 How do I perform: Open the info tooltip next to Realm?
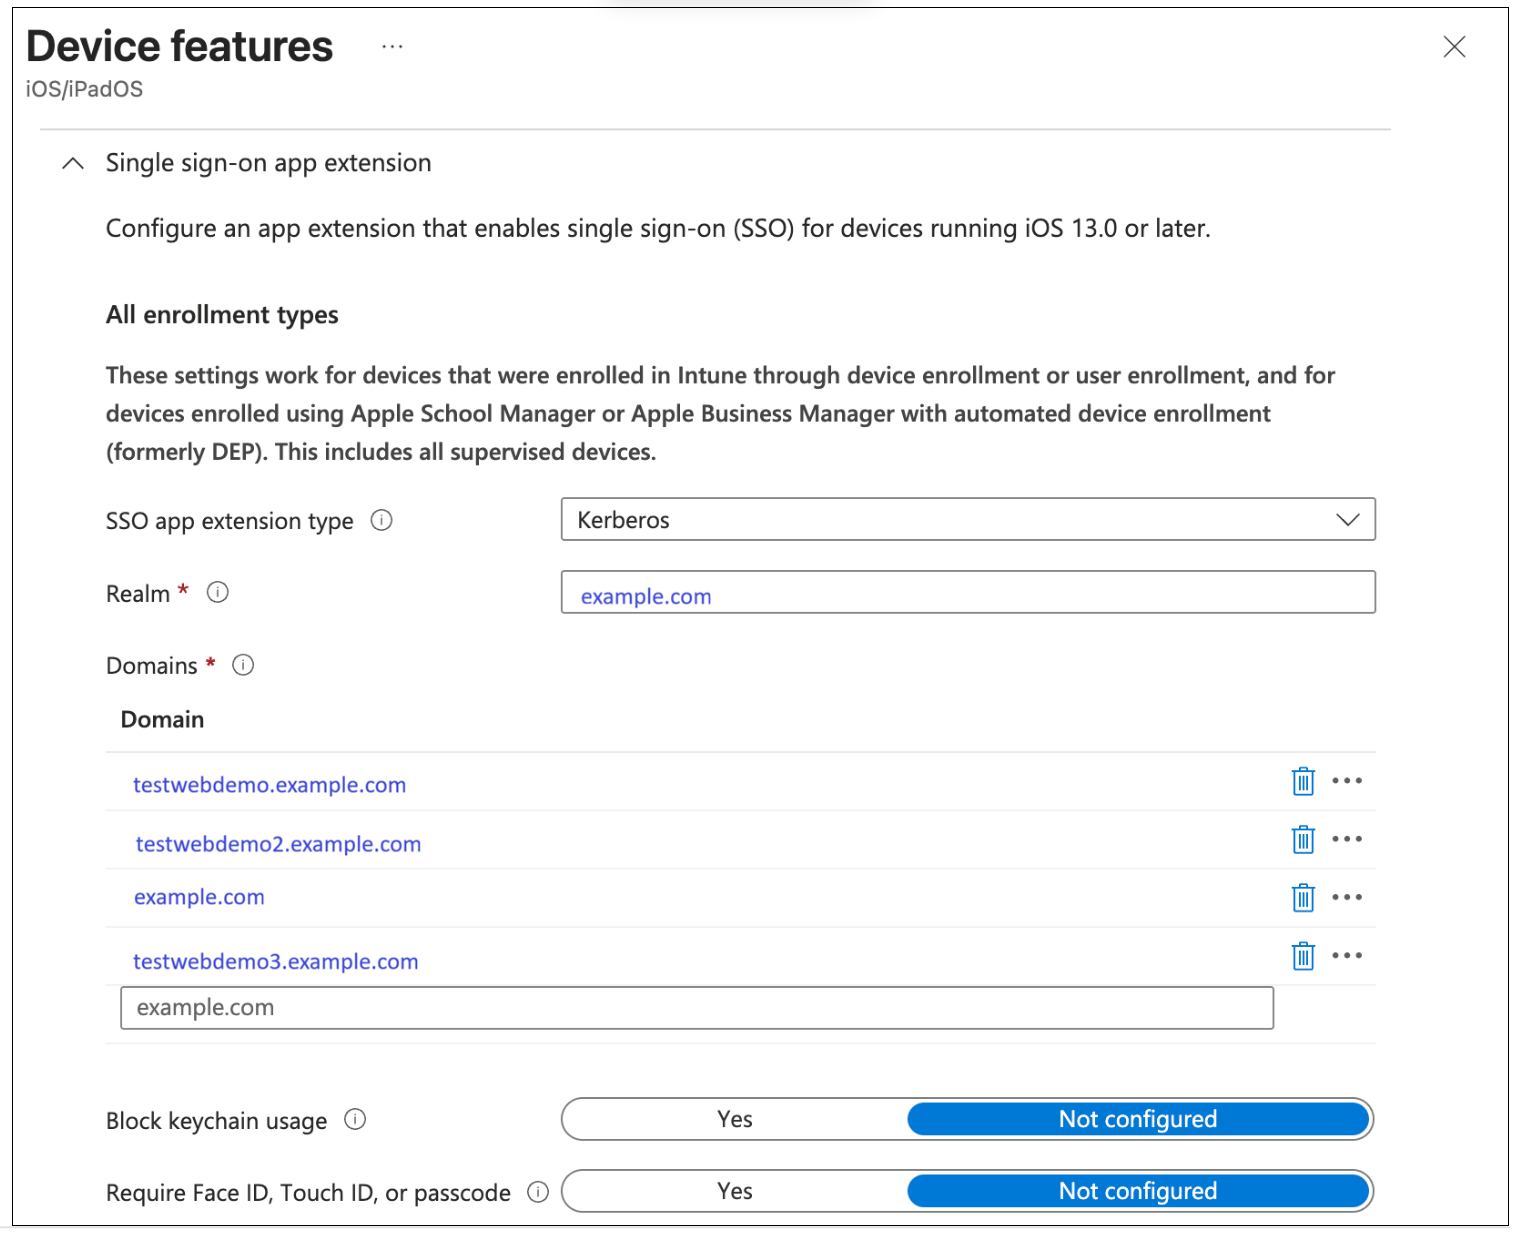(217, 592)
